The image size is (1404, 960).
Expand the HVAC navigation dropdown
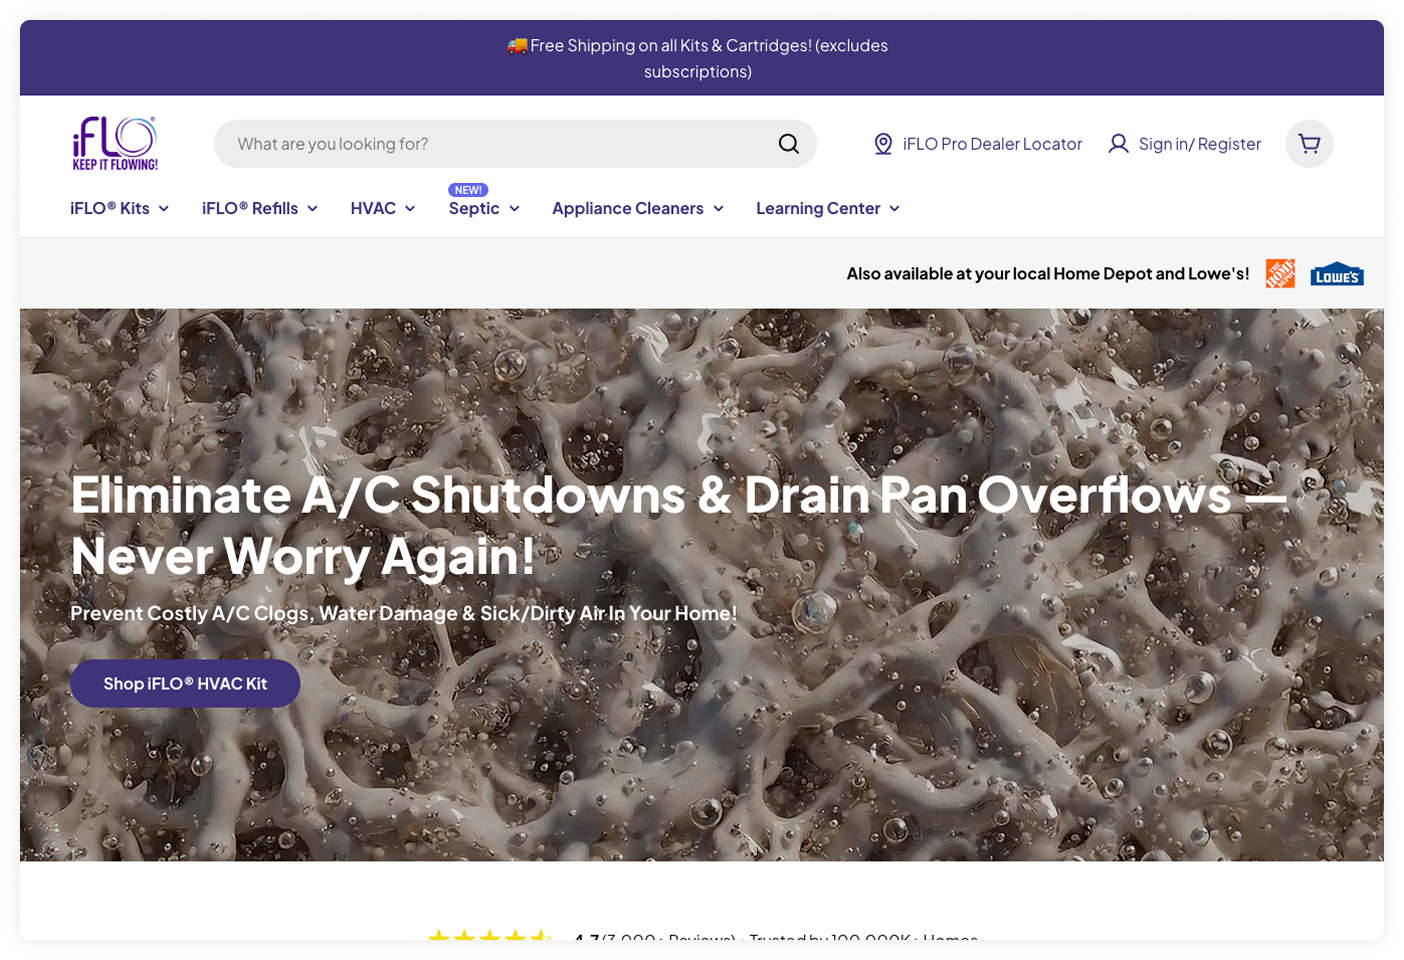381,208
